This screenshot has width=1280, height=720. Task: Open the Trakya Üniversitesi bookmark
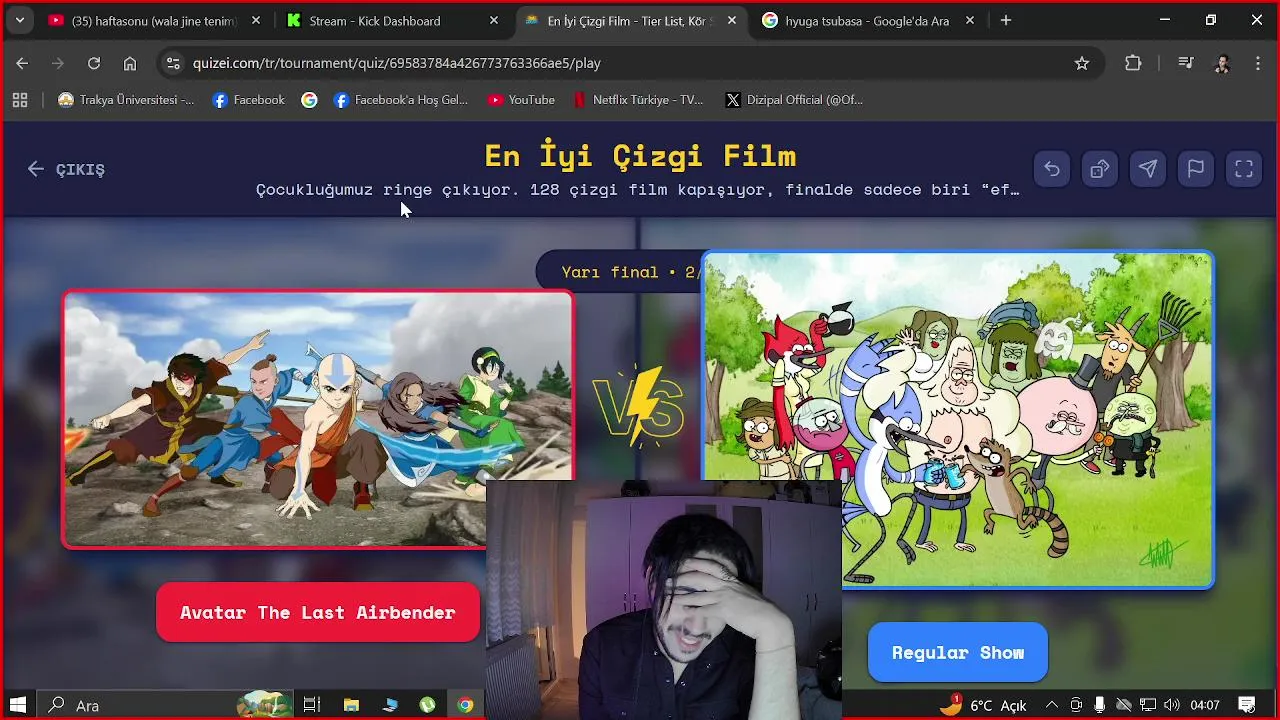coord(126,100)
